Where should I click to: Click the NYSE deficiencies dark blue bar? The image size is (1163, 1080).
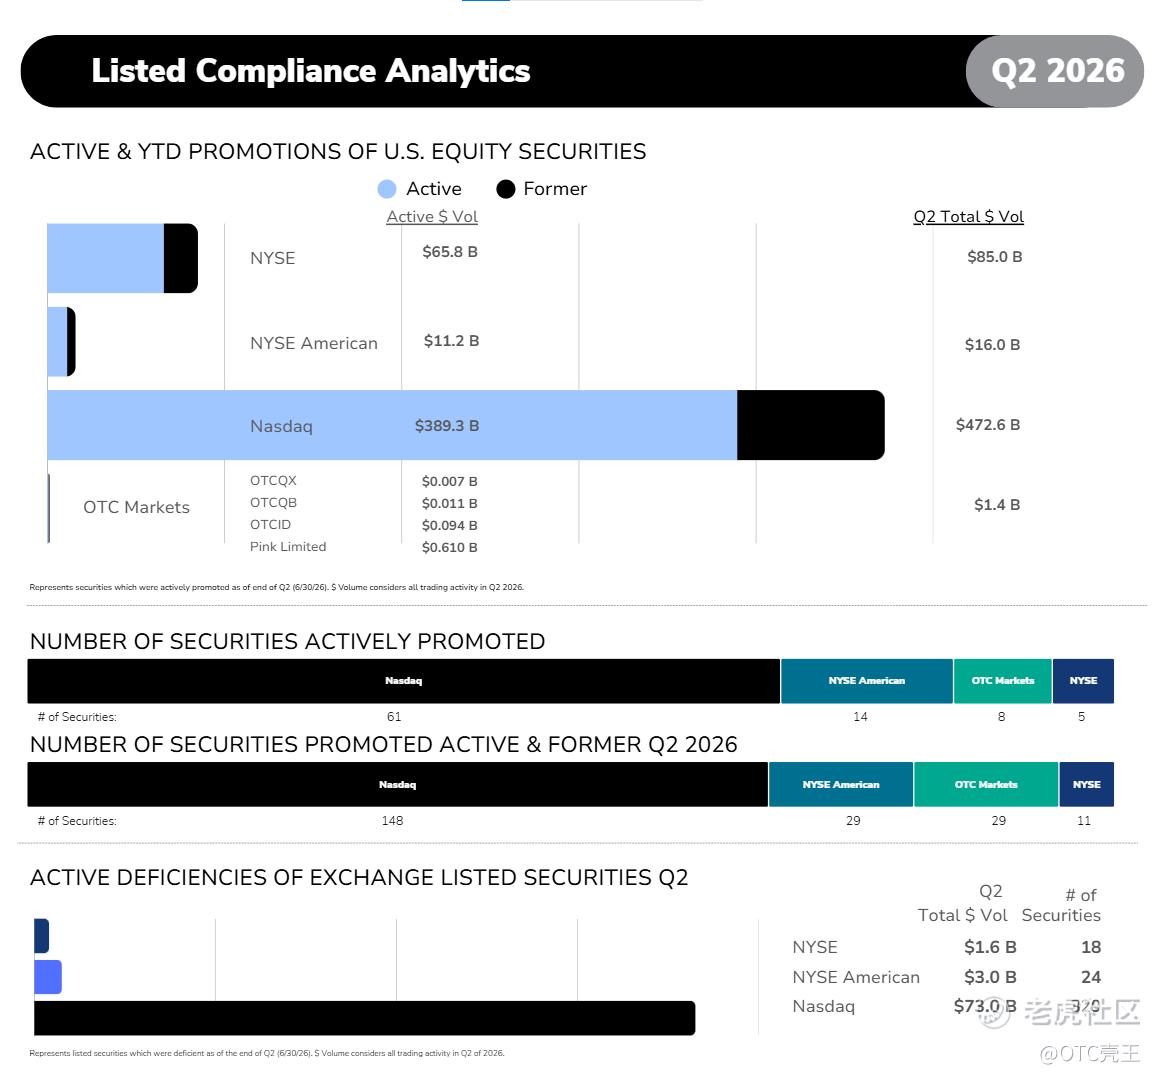[x=42, y=936]
